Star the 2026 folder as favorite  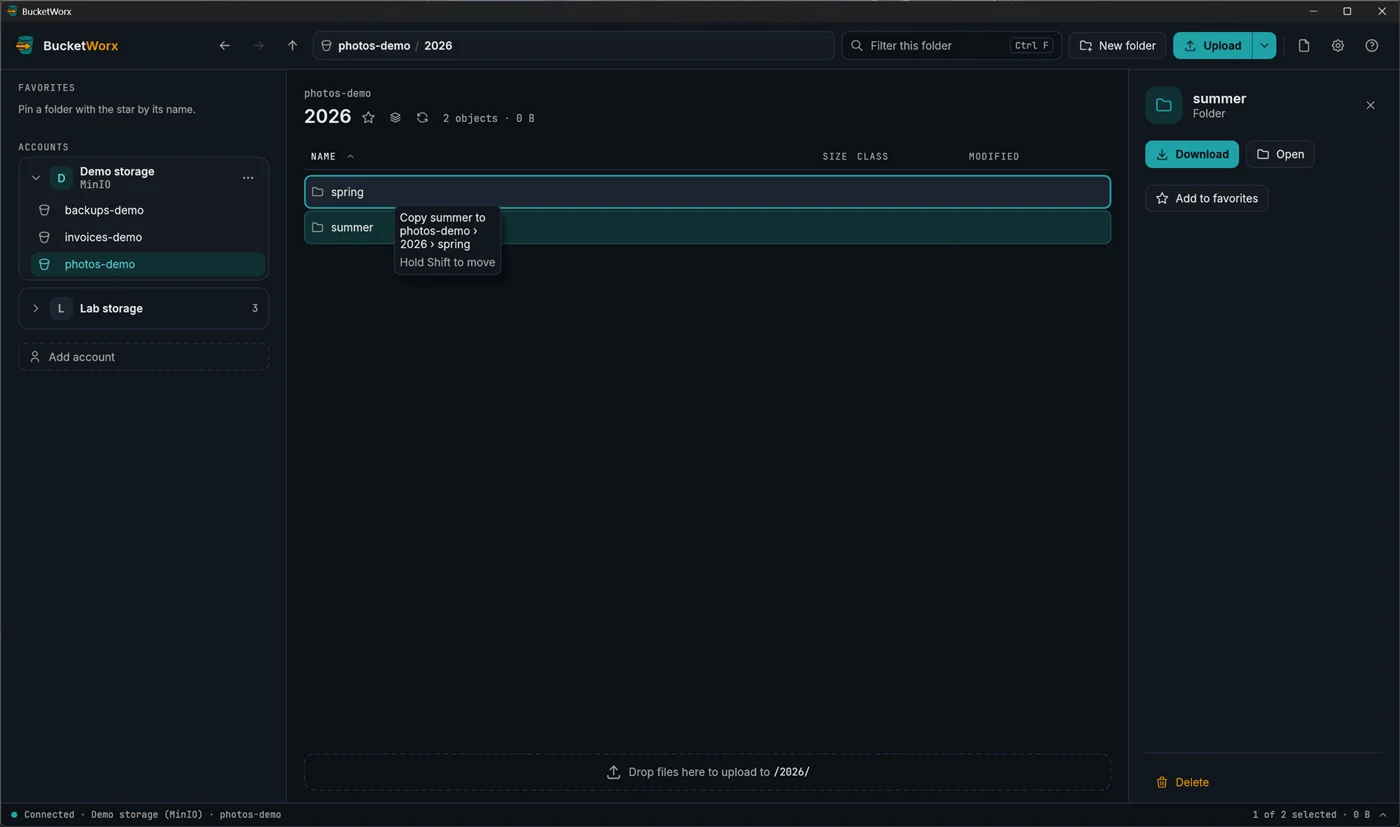368,118
